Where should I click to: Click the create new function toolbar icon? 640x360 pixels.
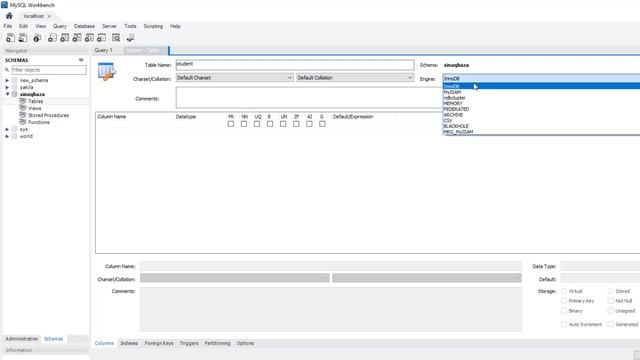[x=101, y=38]
